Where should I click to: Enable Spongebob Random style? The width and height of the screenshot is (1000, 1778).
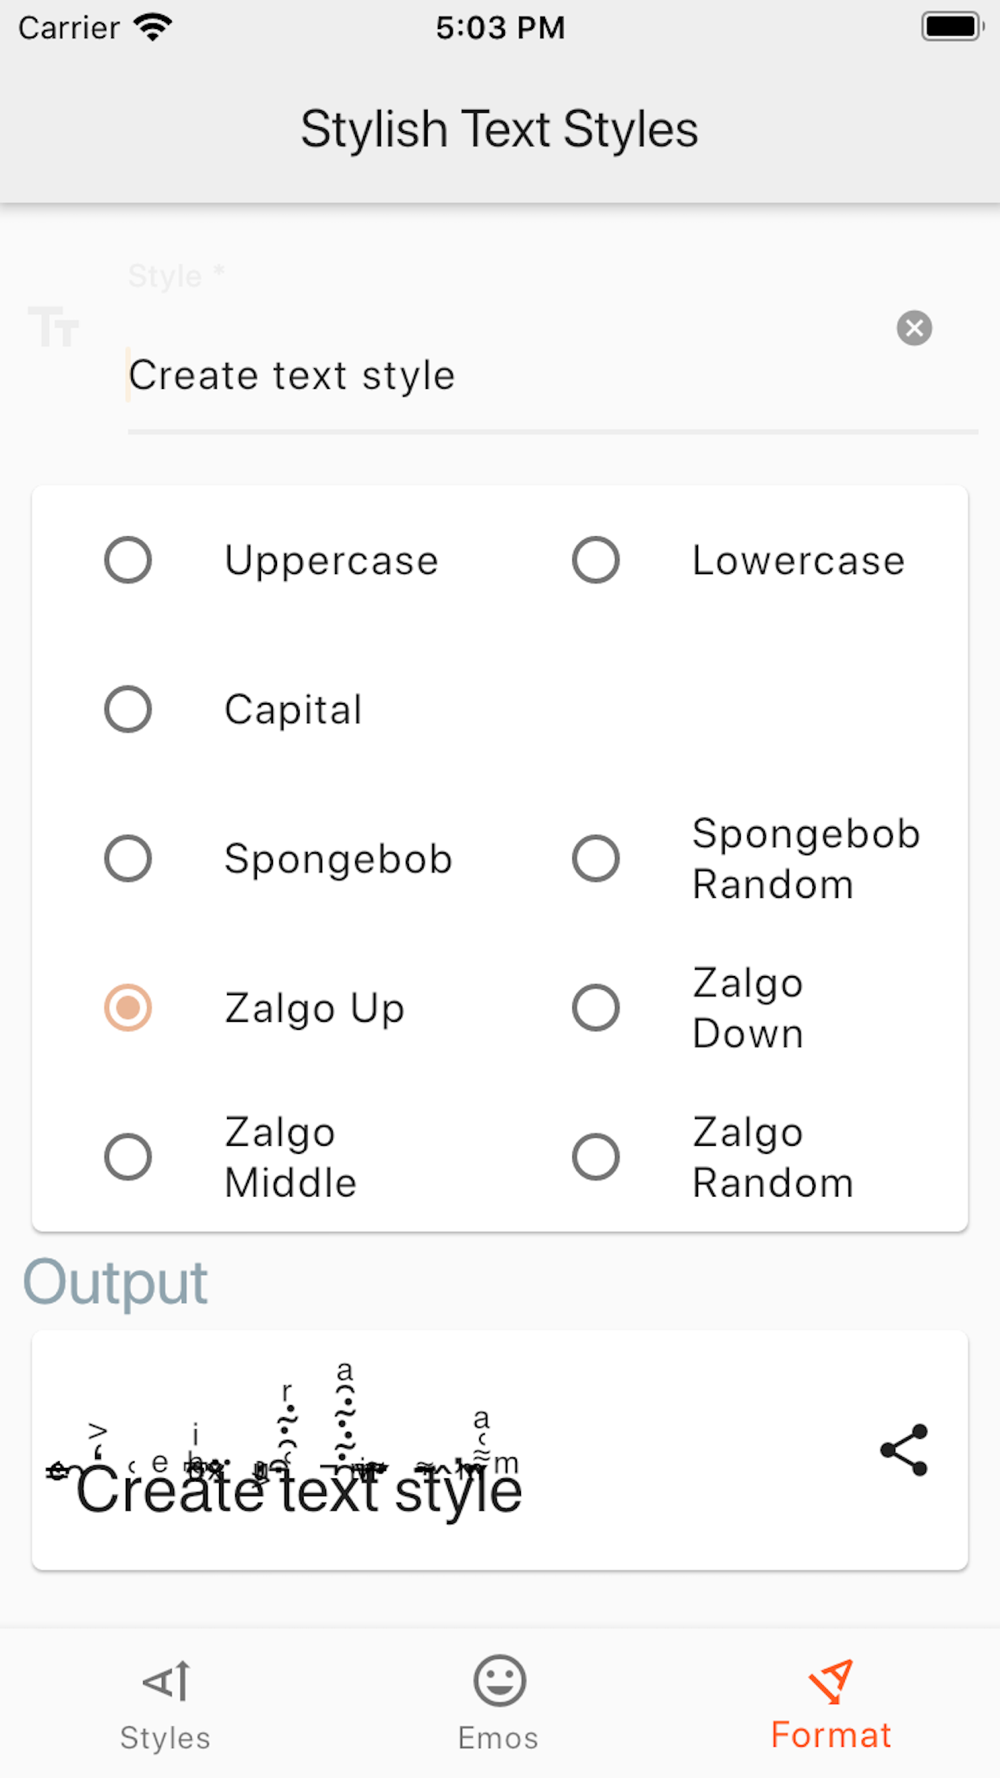tap(596, 858)
